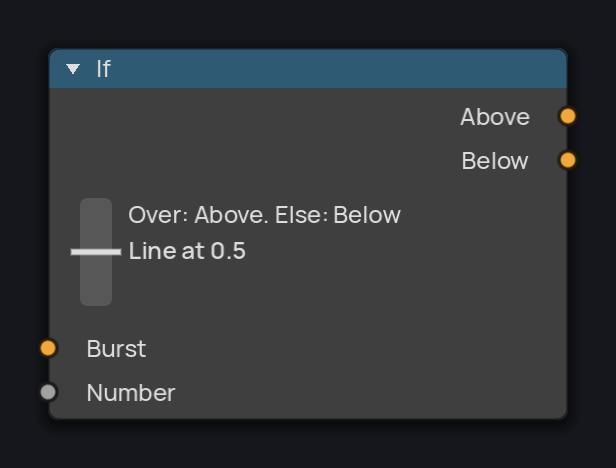The image size is (616, 468).
Task: Click the Below output label
Action: (x=495, y=161)
